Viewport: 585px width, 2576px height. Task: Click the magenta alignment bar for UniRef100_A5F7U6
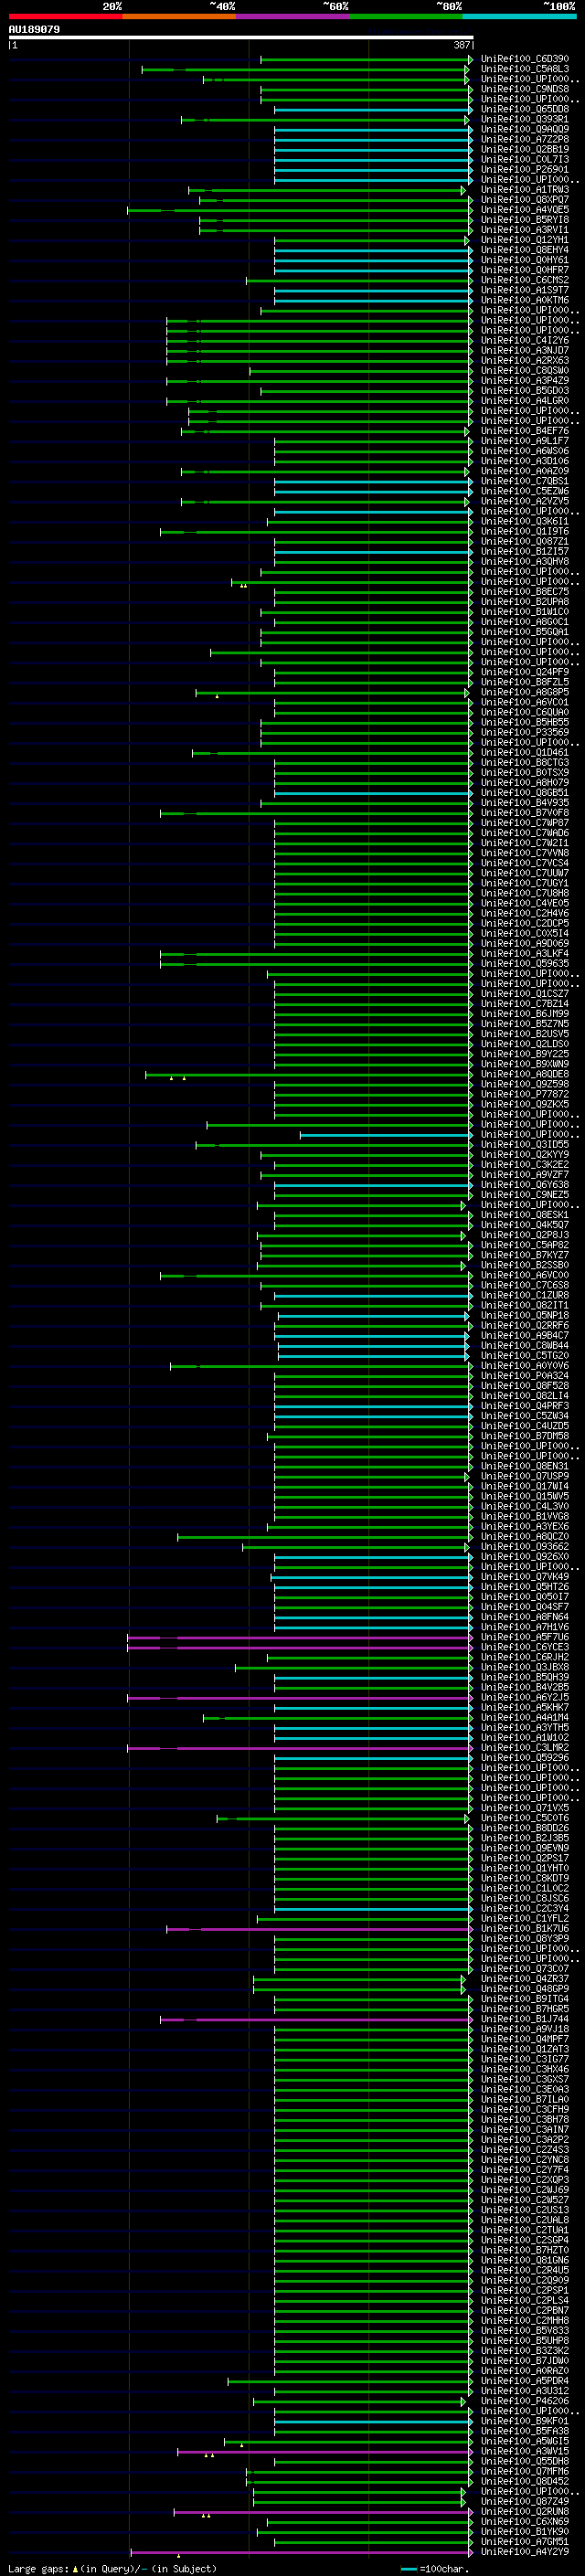(x=300, y=1638)
